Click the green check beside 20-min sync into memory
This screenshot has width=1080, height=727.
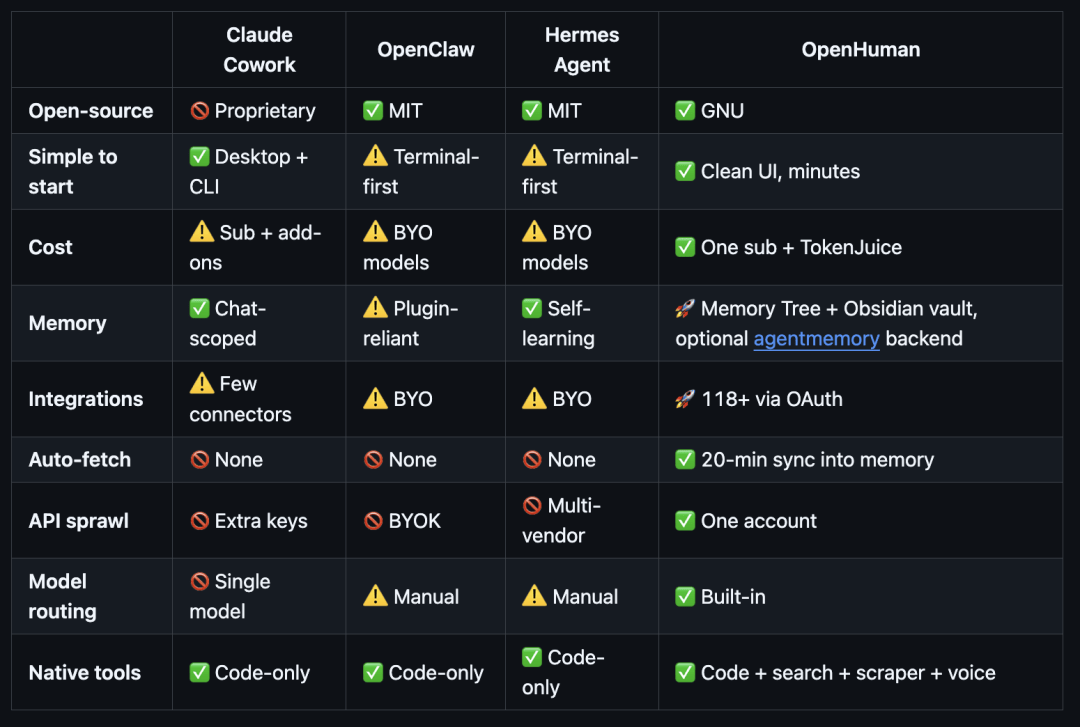(x=685, y=459)
